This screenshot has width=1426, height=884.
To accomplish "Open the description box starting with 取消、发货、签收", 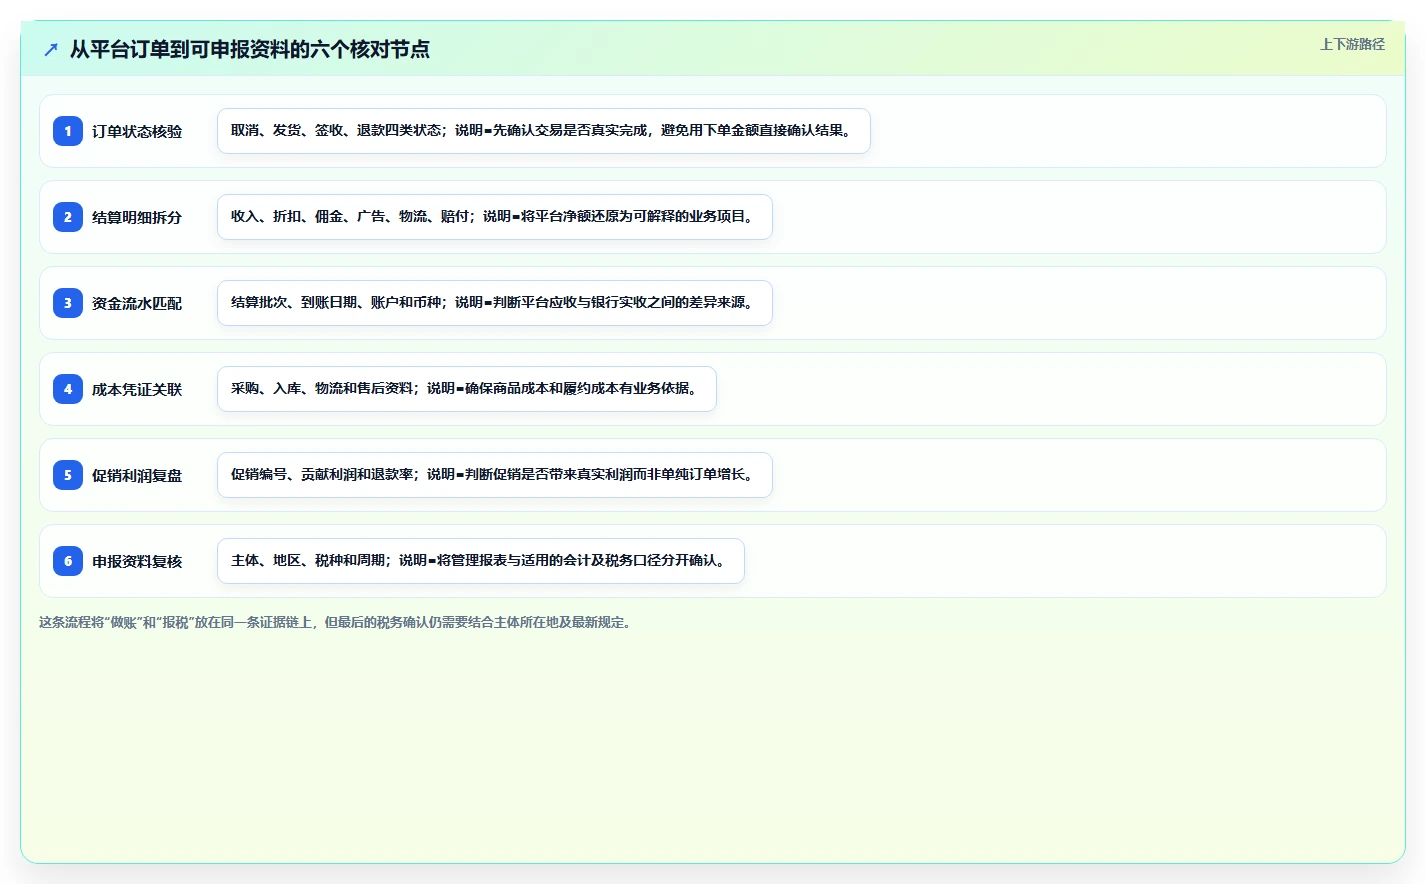I will [544, 131].
